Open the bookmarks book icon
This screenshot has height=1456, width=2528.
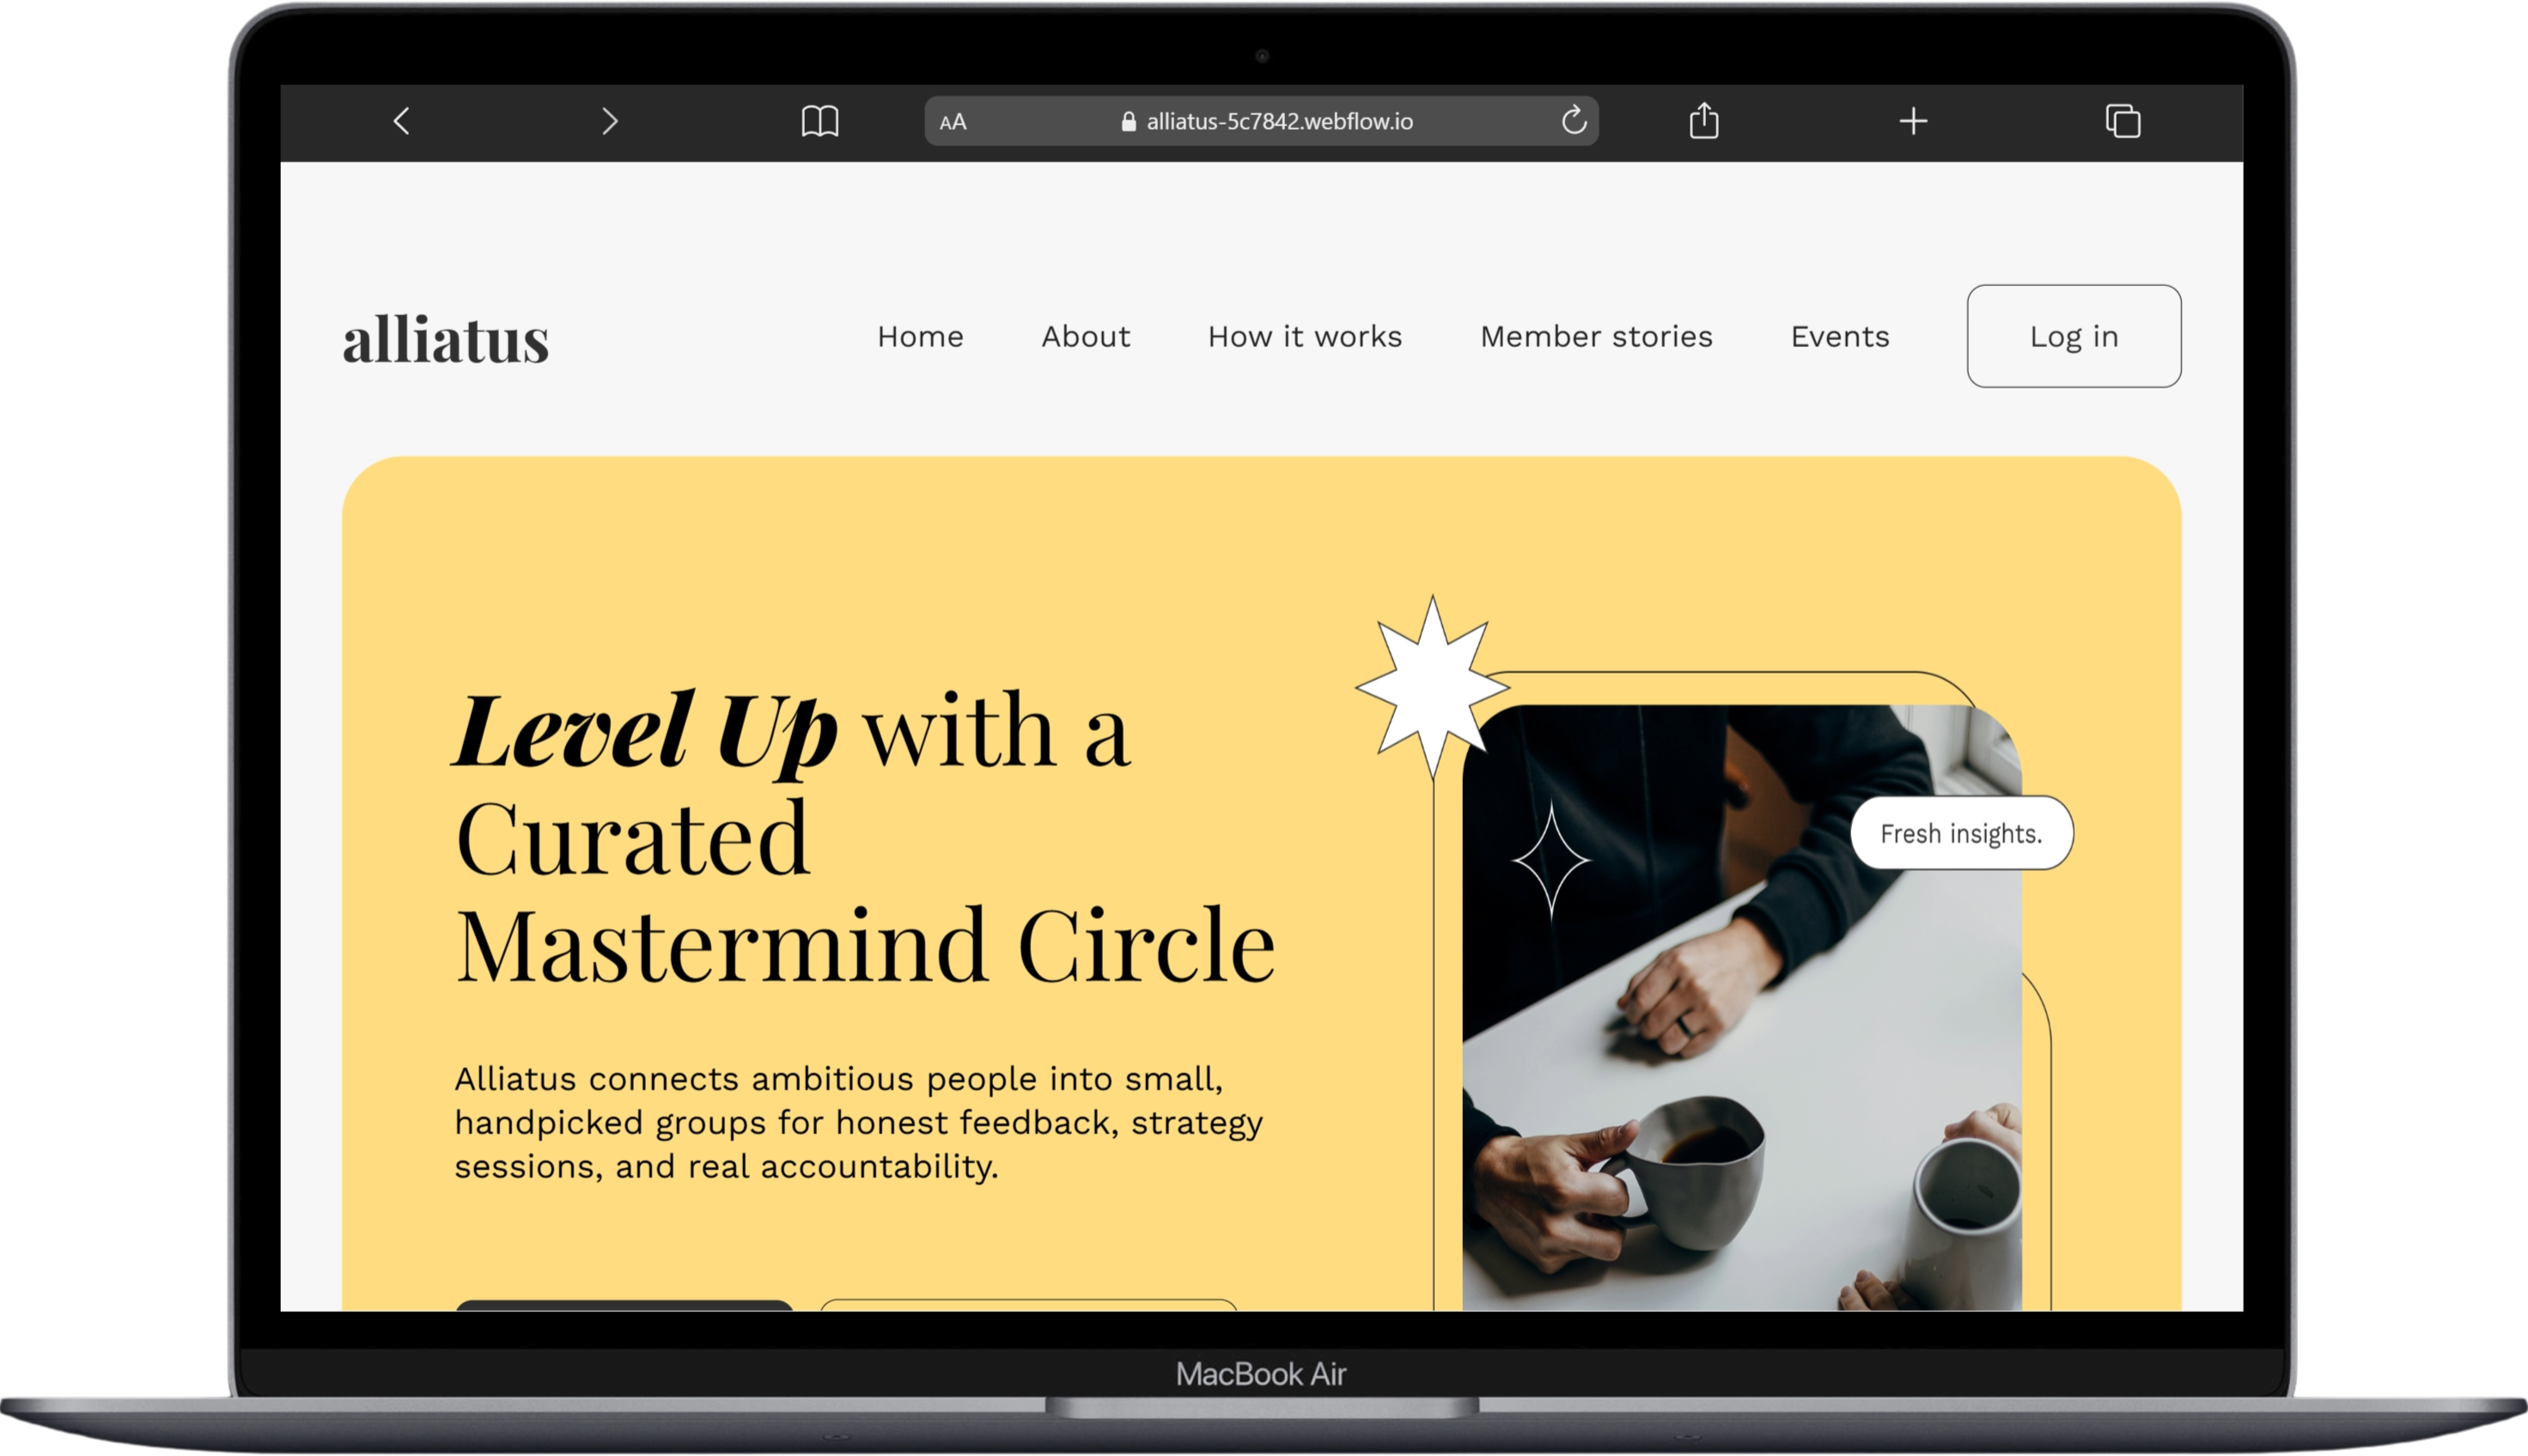click(x=820, y=121)
